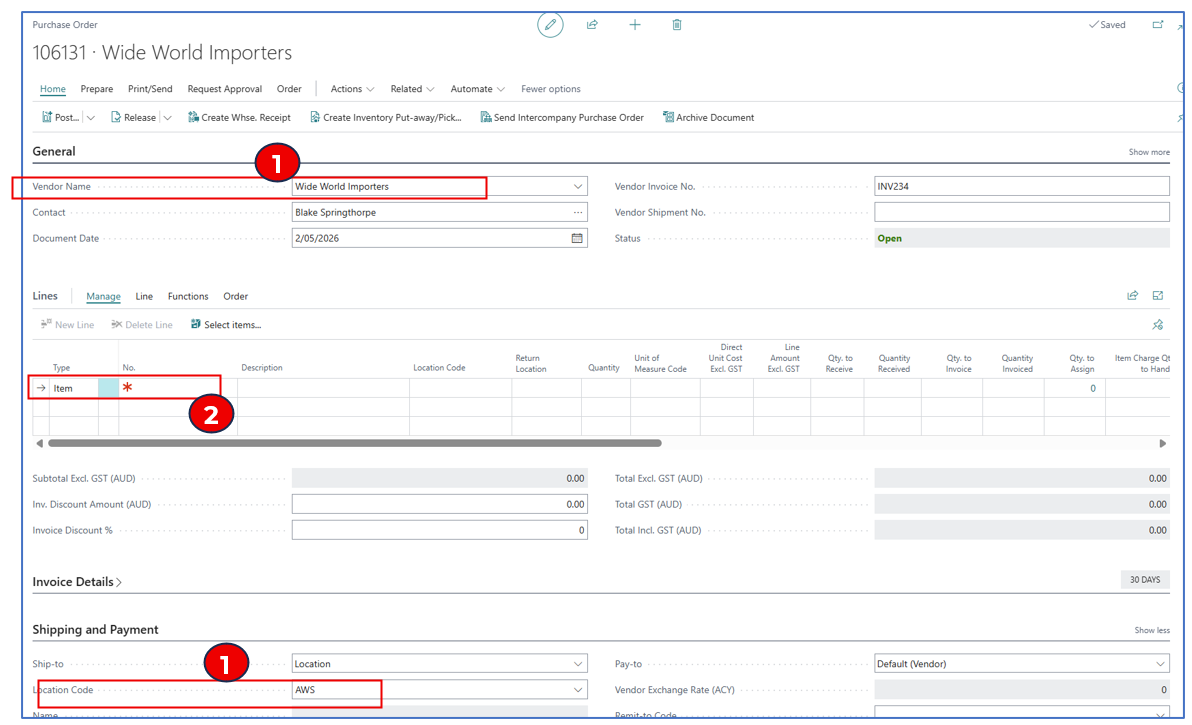Click the plus icon to create new
This screenshot has height=725, width=1192.
(634, 25)
